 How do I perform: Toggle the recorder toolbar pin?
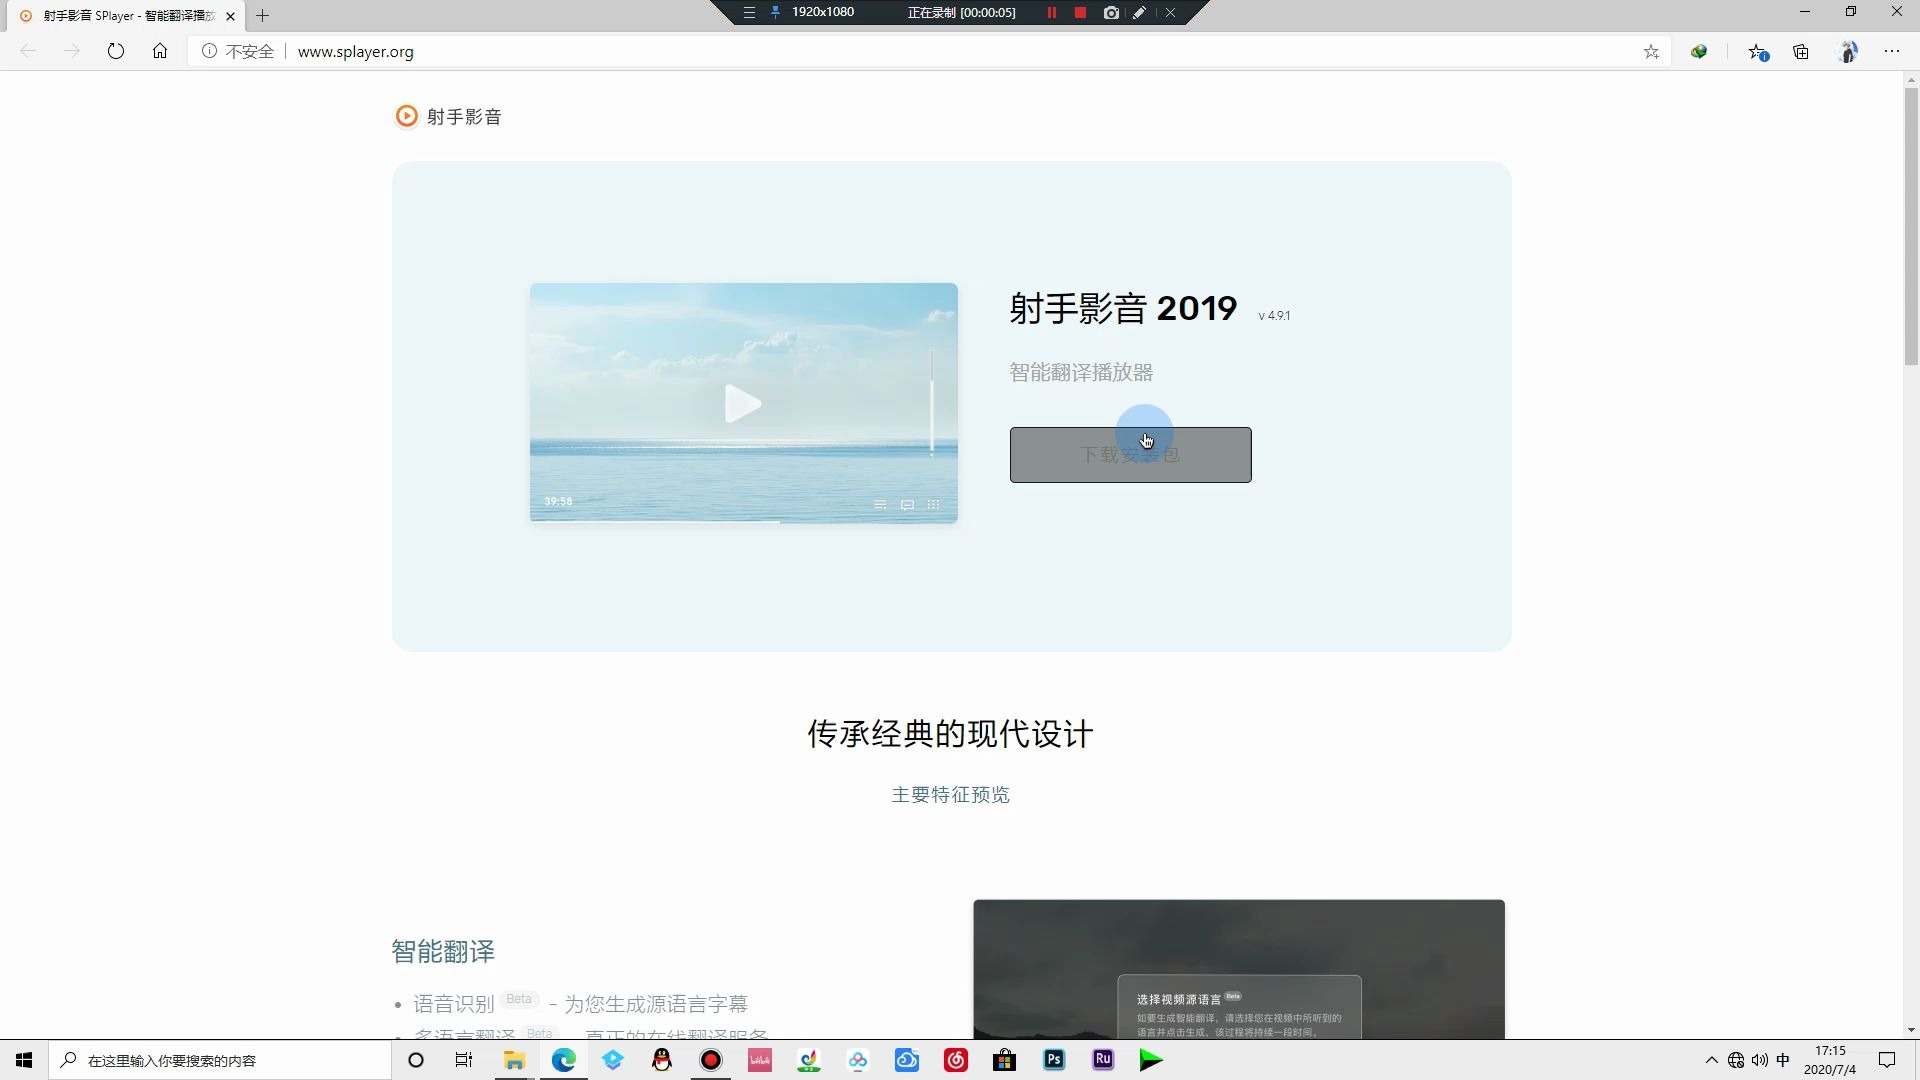tap(775, 13)
